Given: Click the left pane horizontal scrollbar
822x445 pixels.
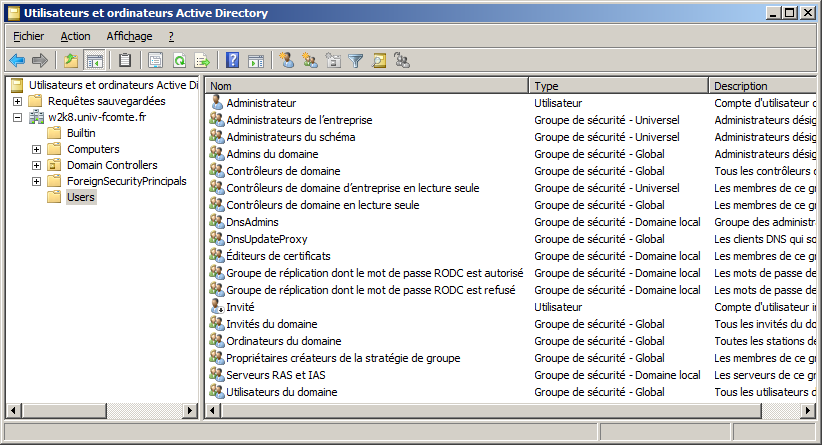Looking at the screenshot, I should [100, 410].
